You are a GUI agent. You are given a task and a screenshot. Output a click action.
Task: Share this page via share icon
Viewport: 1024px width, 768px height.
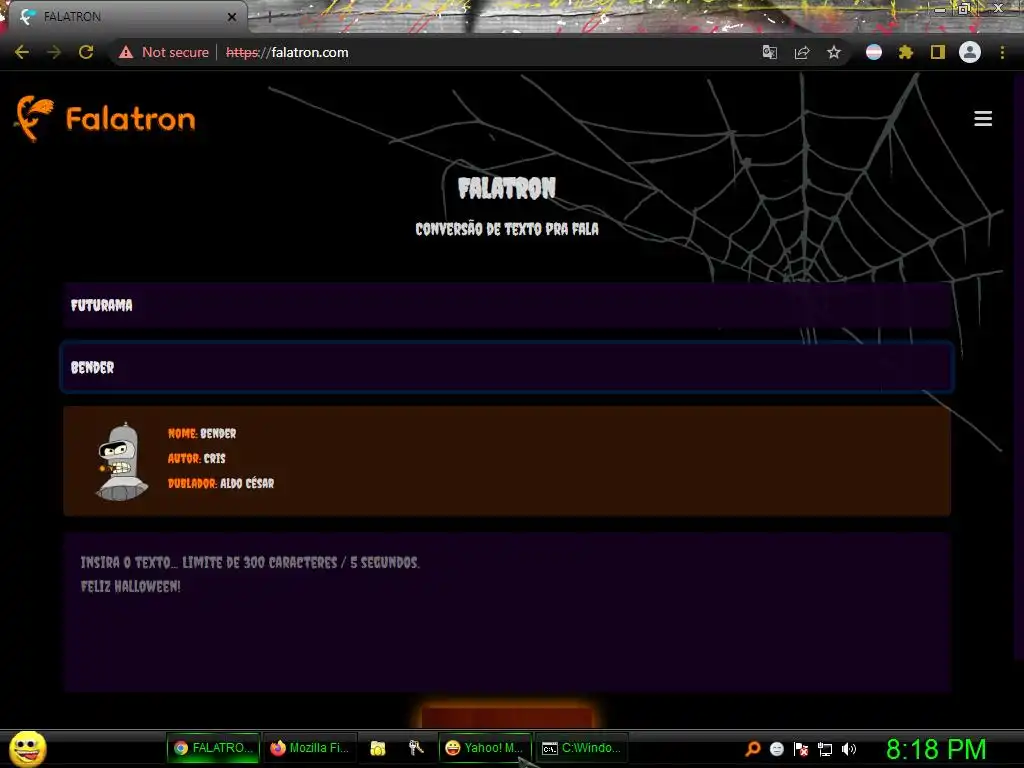(x=802, y=52)
